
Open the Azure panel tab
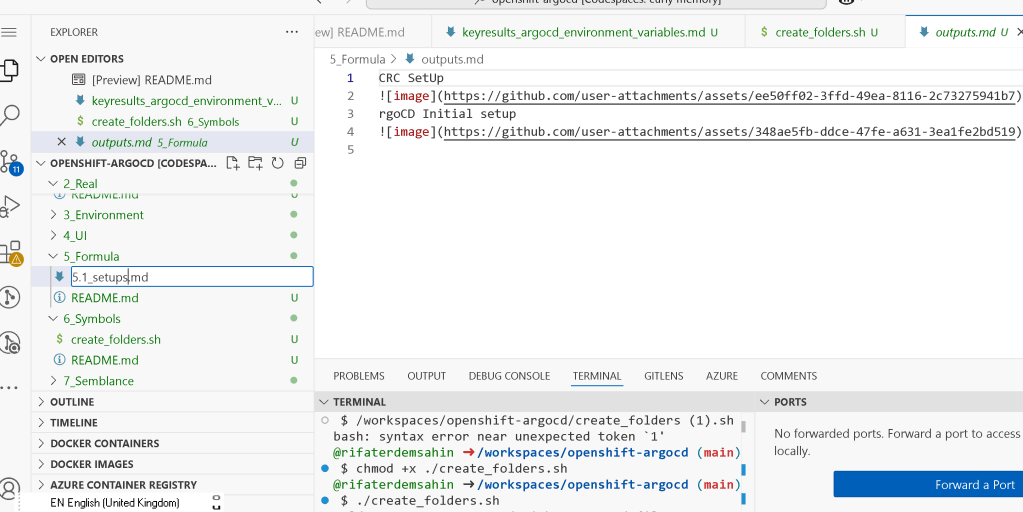point(722,376)
